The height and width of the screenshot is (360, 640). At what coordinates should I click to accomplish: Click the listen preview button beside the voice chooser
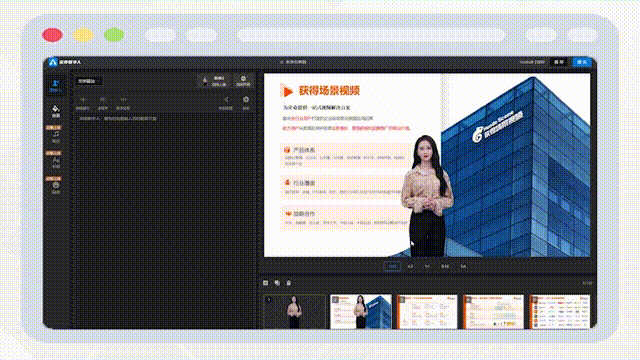tap(243, 81)
